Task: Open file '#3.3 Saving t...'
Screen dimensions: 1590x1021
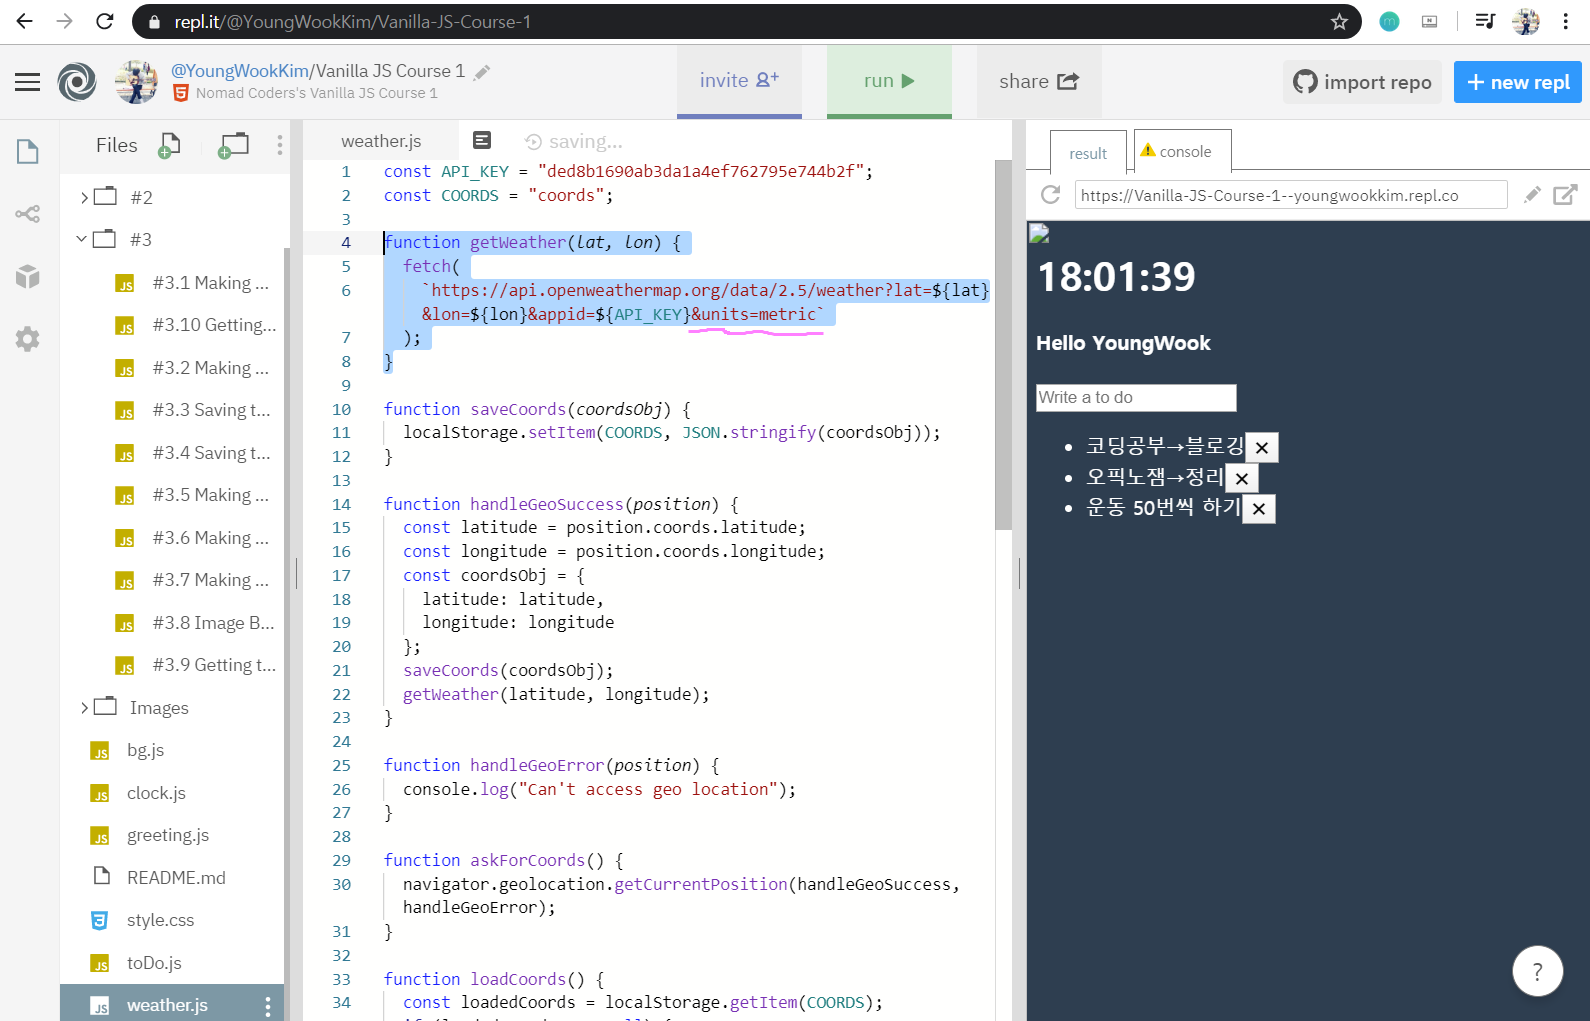Action: click(193, 410)
